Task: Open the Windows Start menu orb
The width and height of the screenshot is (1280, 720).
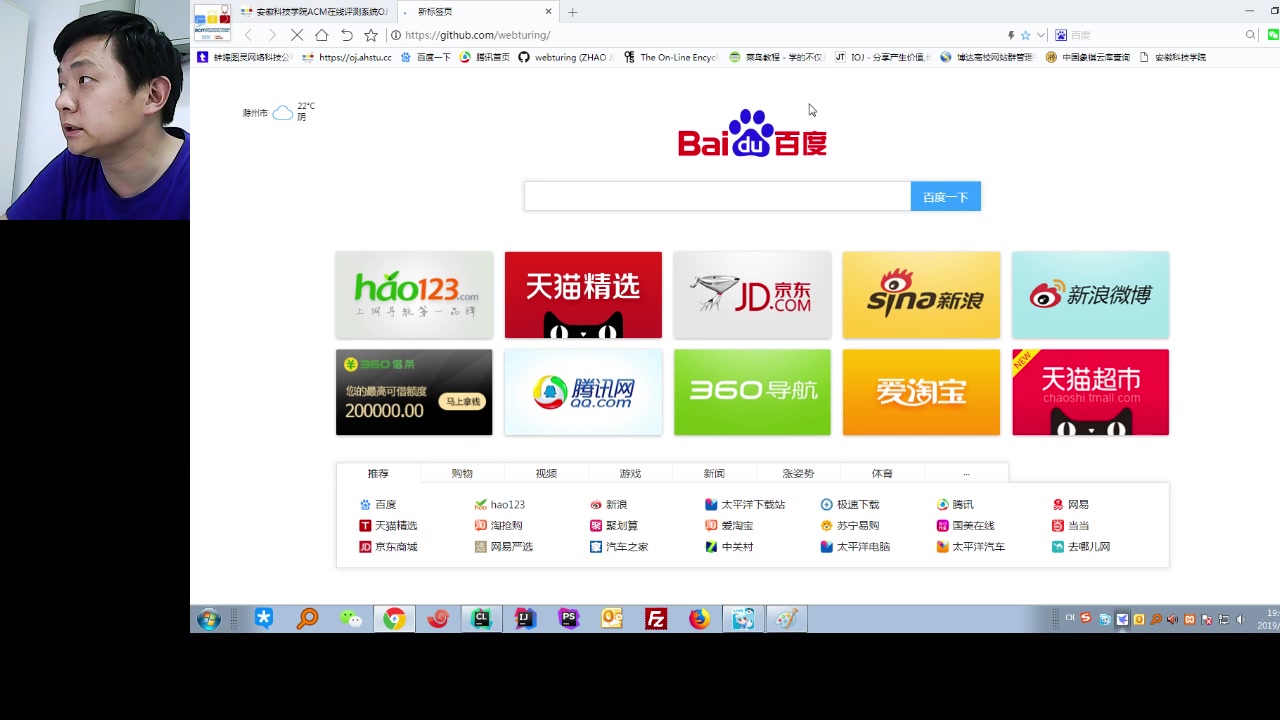Action: pyautogui.click(x=208, y=619)
